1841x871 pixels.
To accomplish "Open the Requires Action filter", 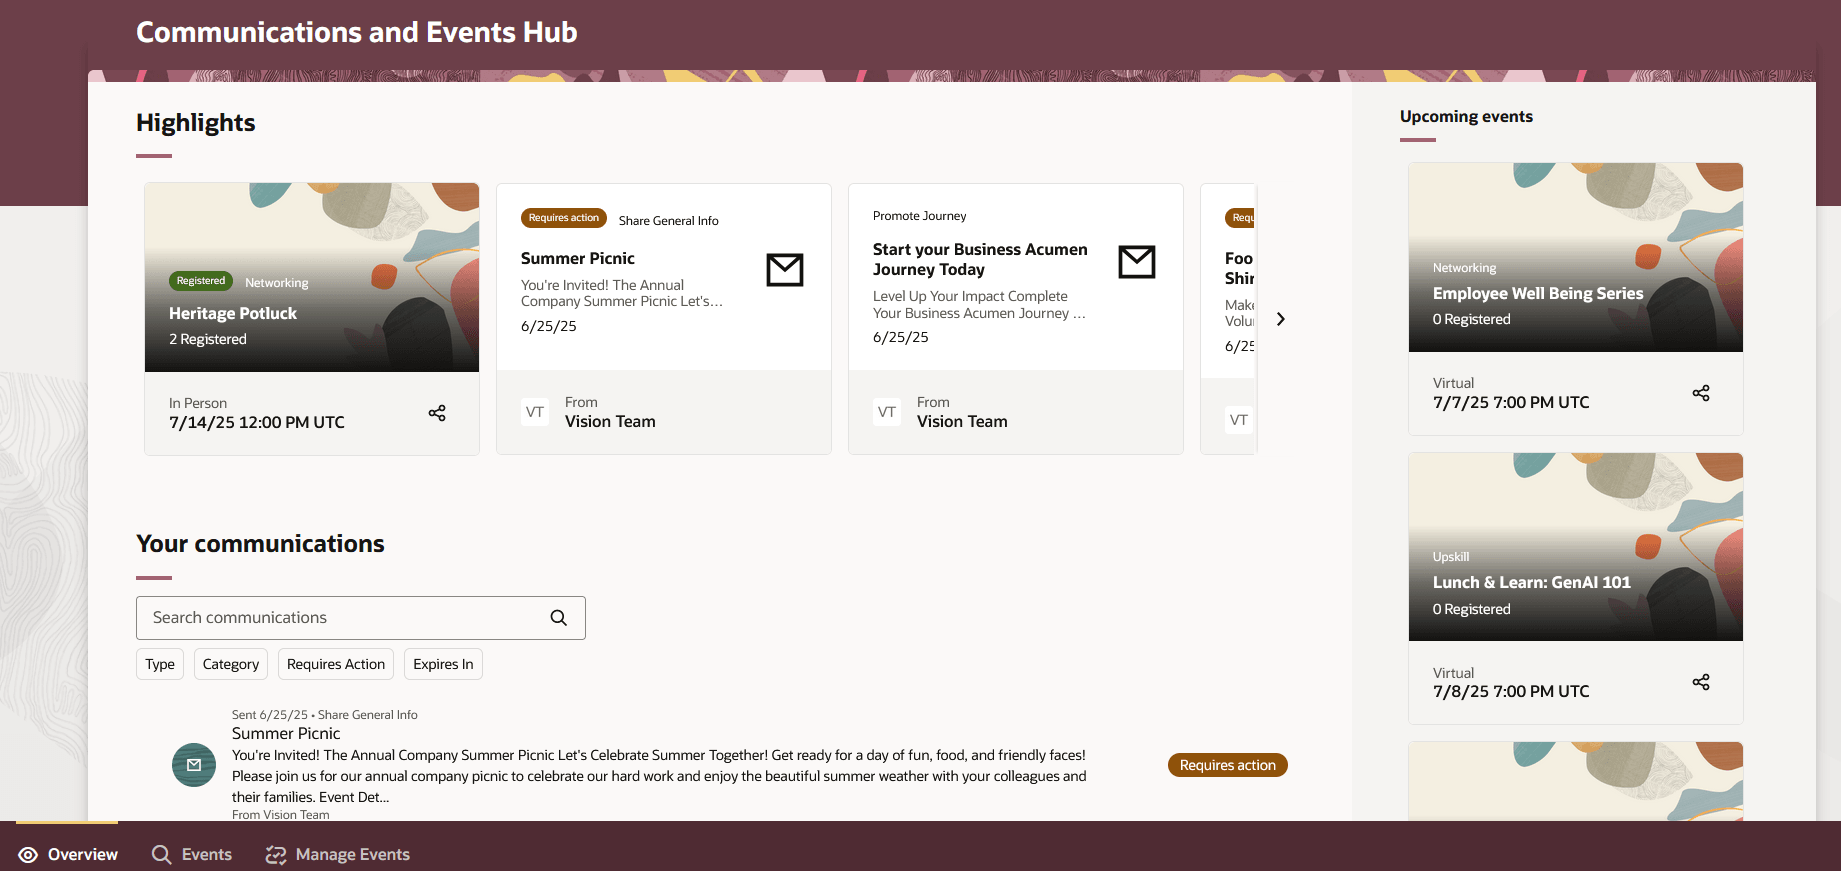I will [x=336, y=664].
